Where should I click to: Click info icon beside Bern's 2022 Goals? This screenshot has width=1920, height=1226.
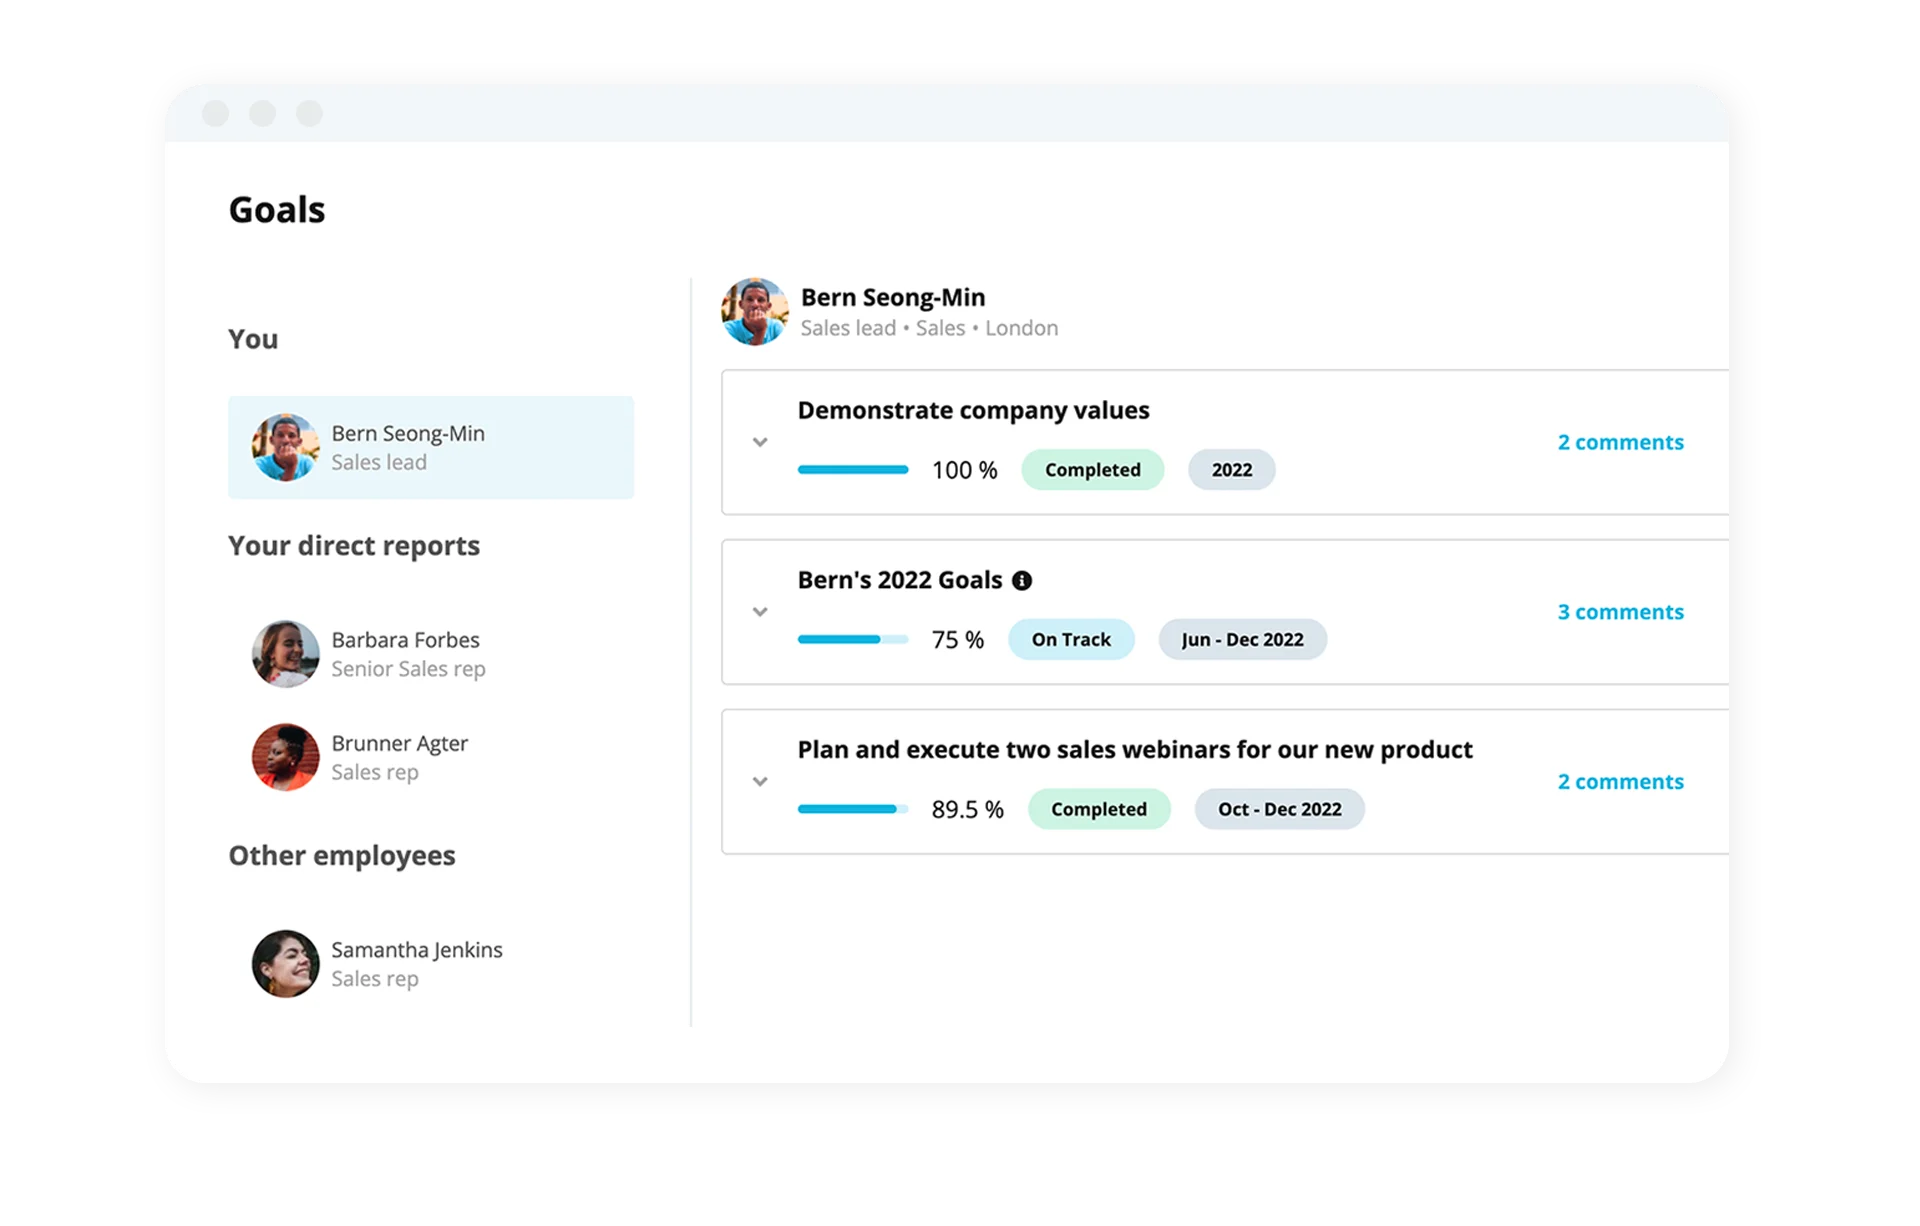pyautogui.click(x=1021, y=581)
